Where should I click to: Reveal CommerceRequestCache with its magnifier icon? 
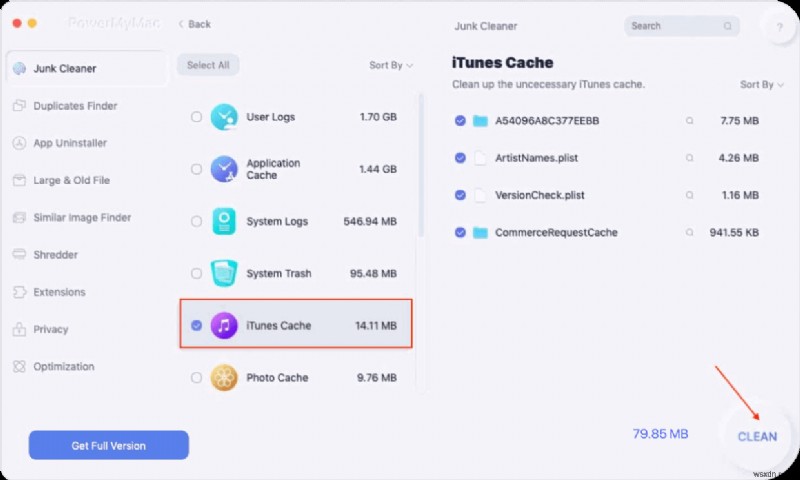click(x=690, y=233)
